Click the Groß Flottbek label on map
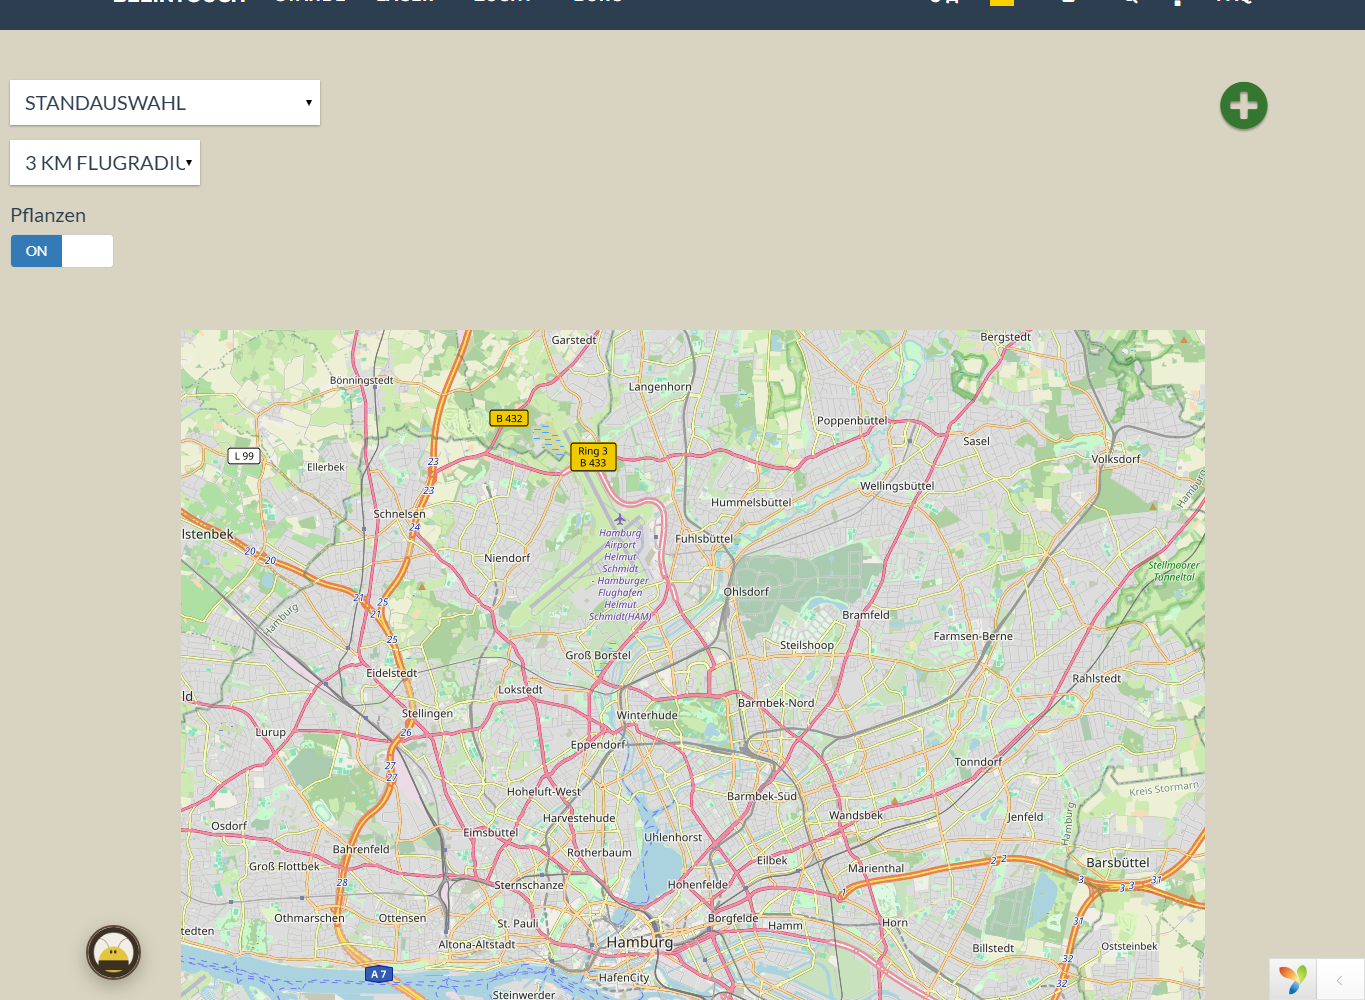The image size is (1365, 1000). 284,866
